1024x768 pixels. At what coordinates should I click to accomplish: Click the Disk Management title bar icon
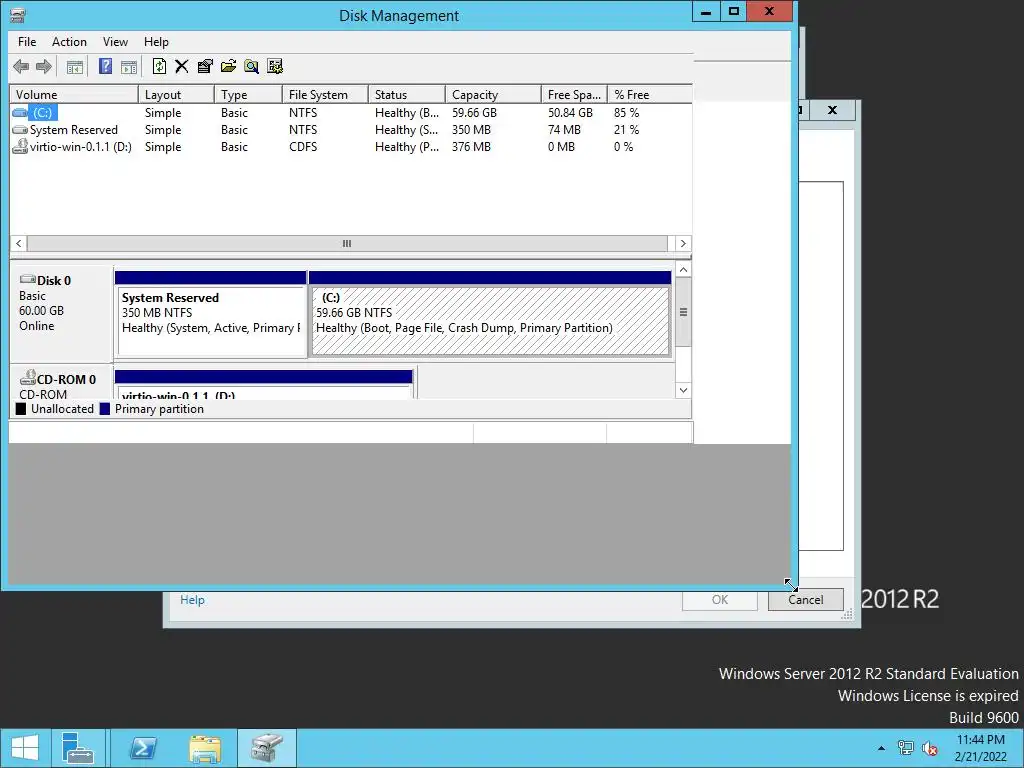click(18, 15)
